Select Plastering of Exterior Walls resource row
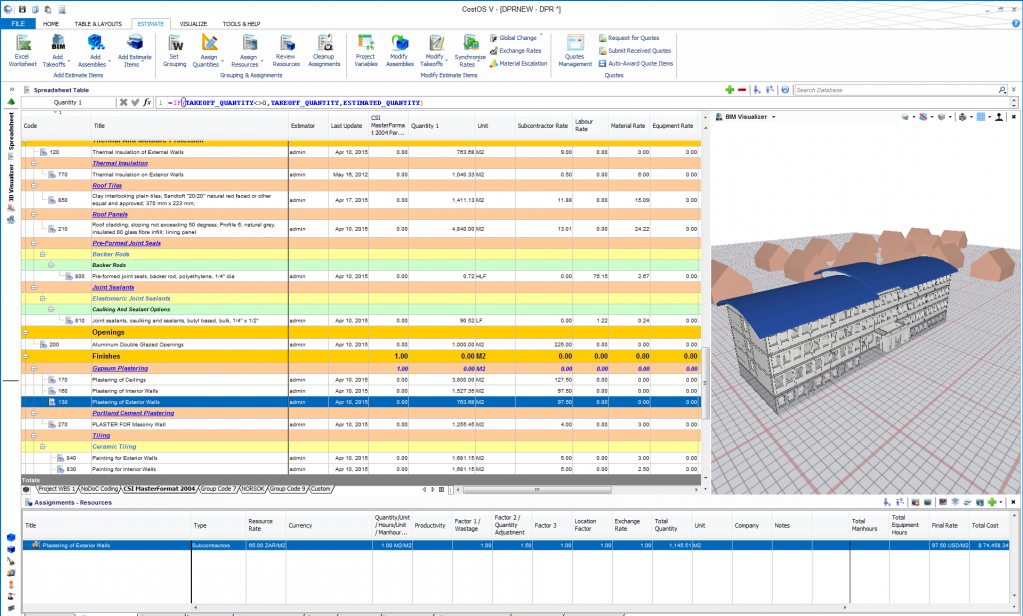 pos(515,545)
